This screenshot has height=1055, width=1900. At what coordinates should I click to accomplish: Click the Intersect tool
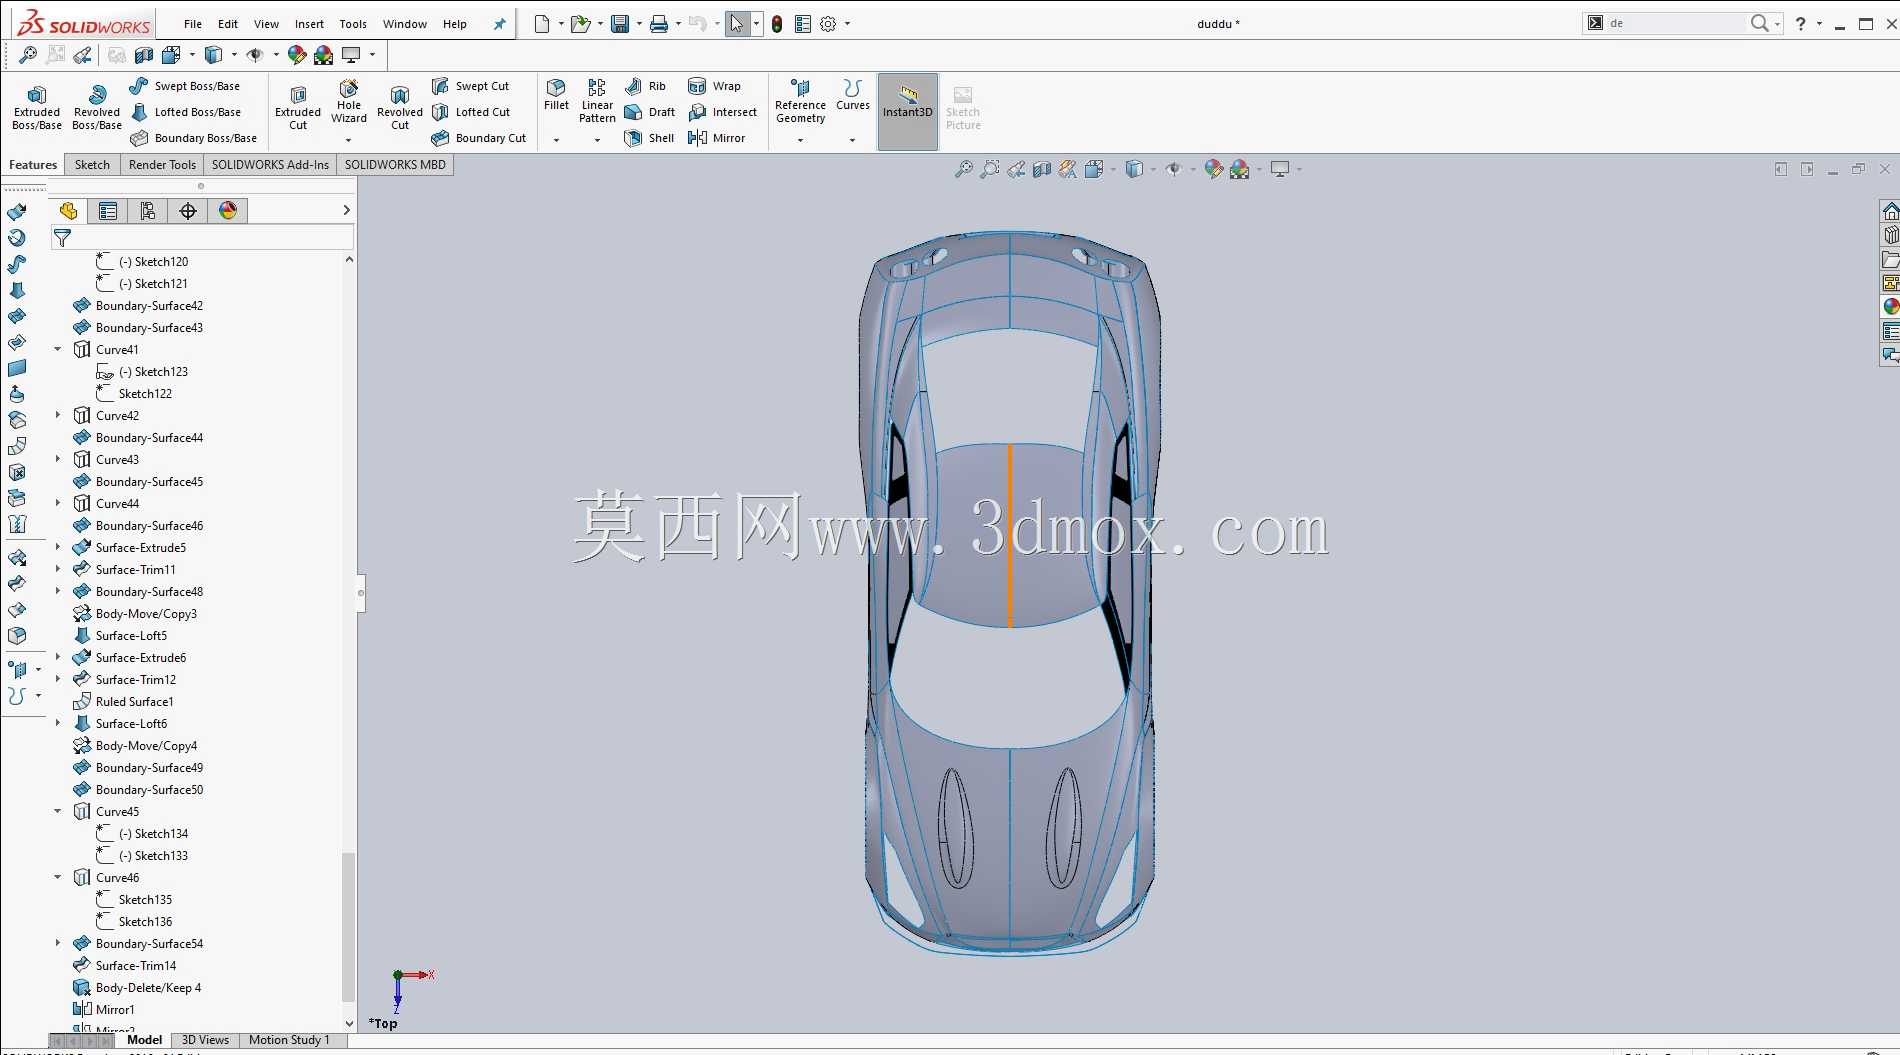pyautogui.click(x=722, y=112)
